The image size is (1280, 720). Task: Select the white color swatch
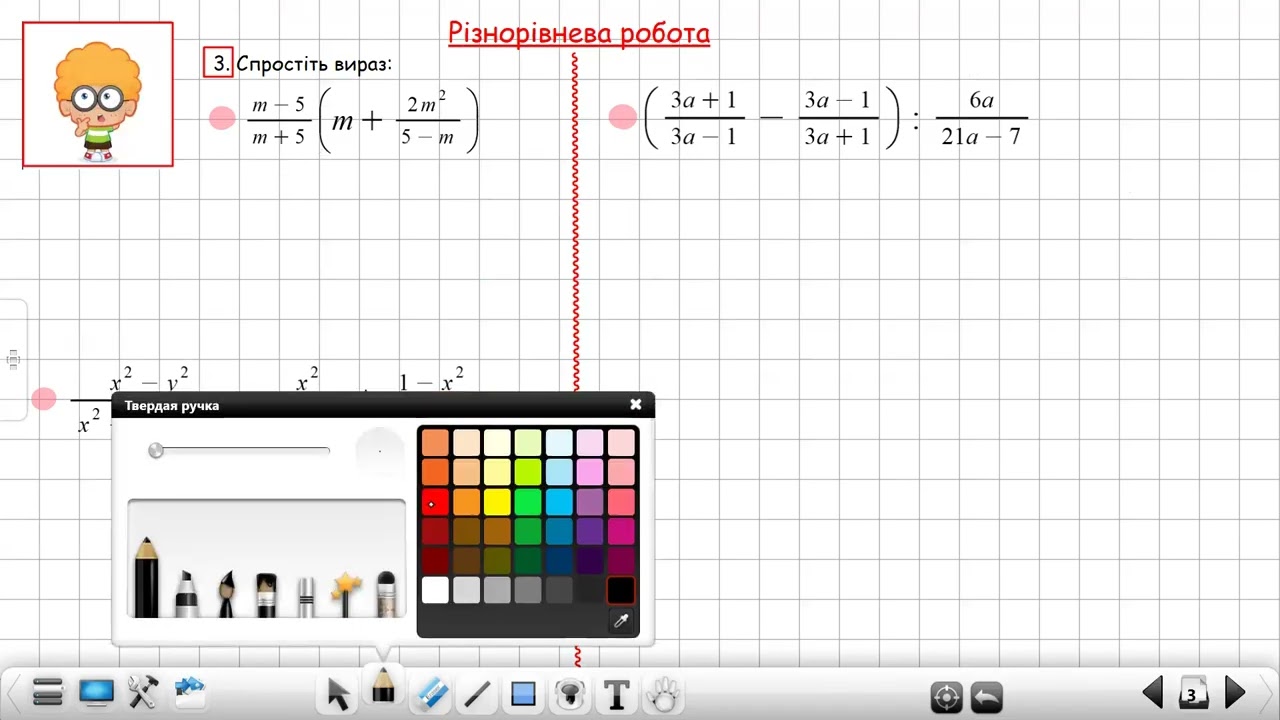coord(435,590)
